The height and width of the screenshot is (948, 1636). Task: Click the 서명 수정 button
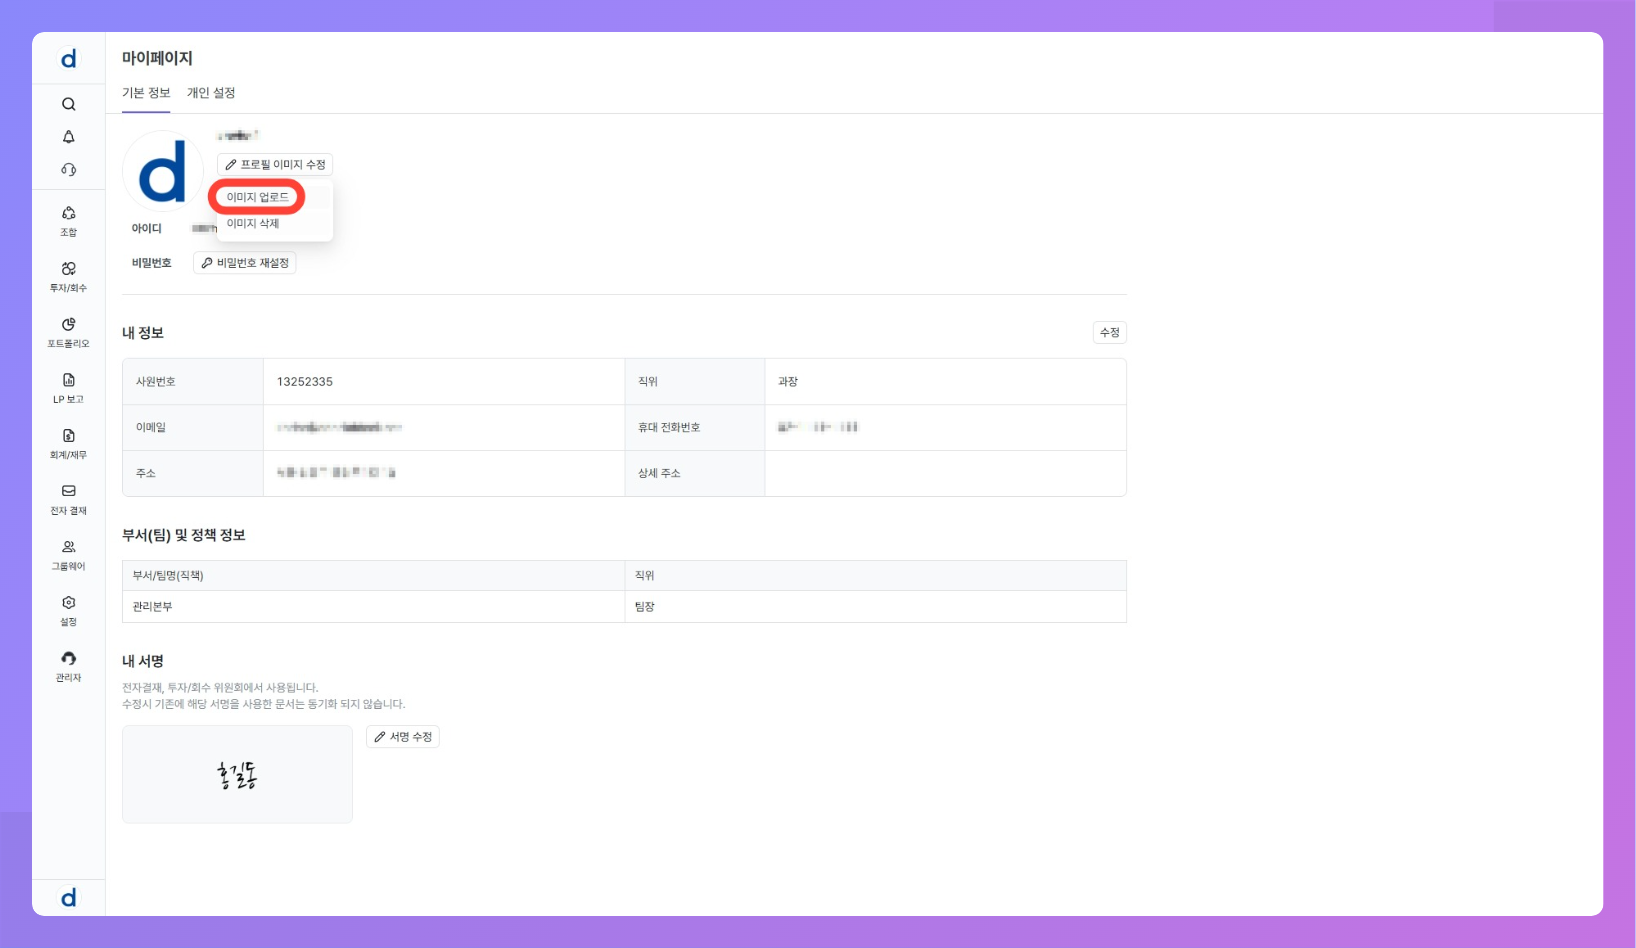coord(403,737)
